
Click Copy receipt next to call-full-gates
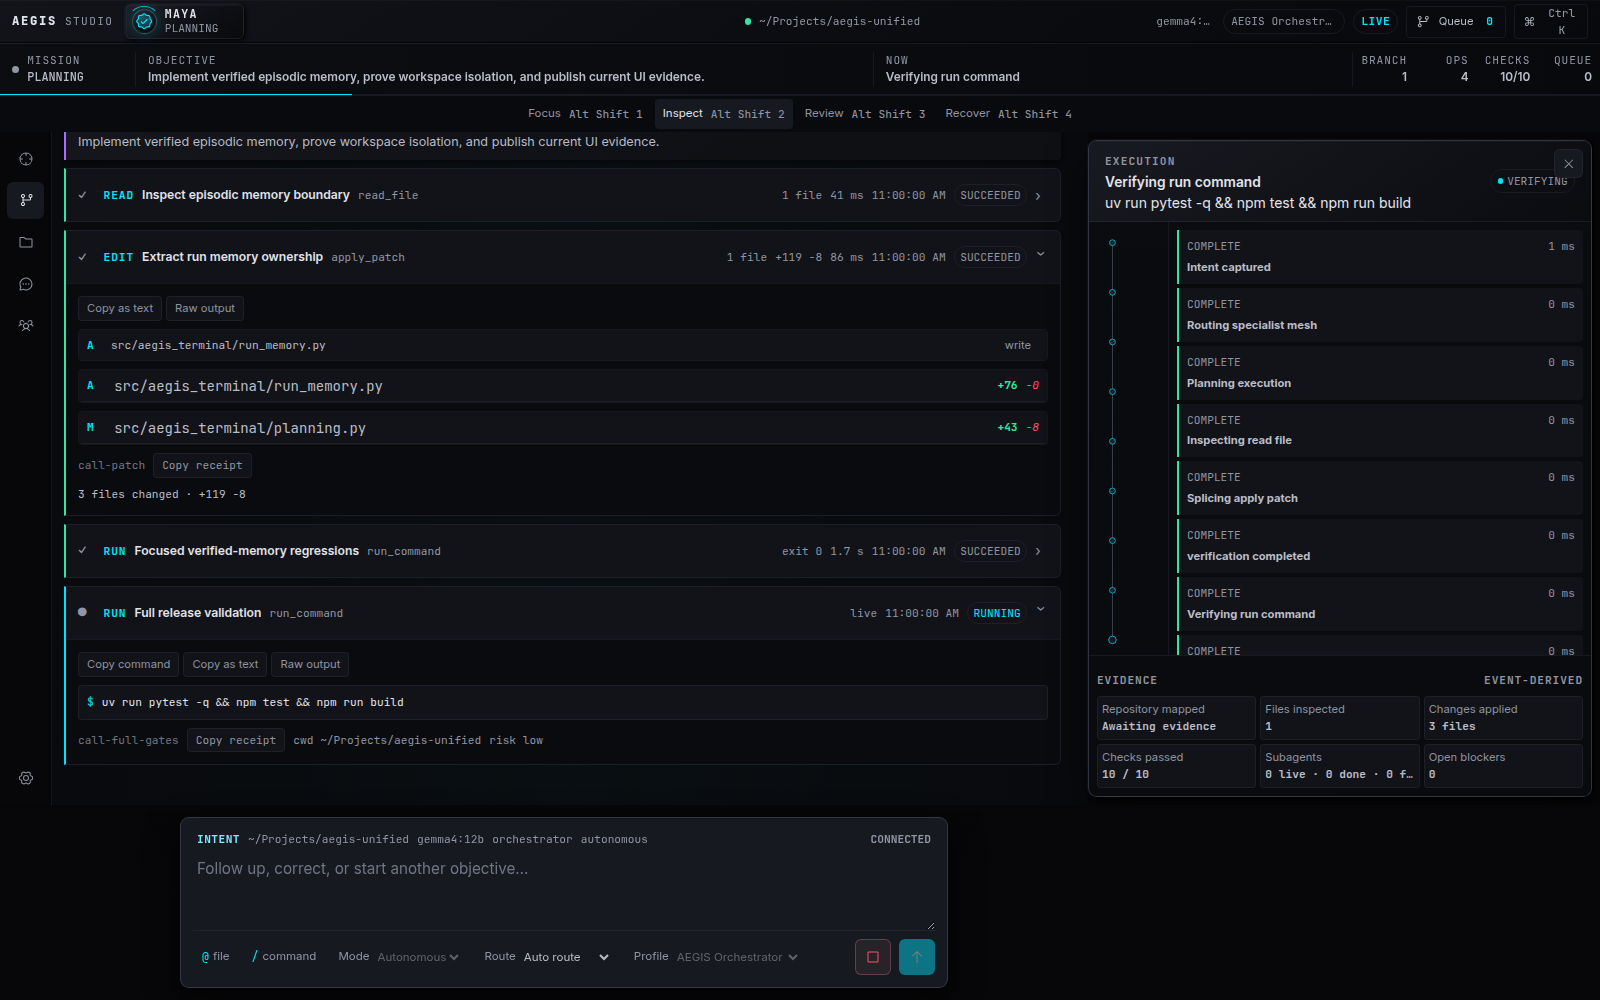(x=236, y=741)
